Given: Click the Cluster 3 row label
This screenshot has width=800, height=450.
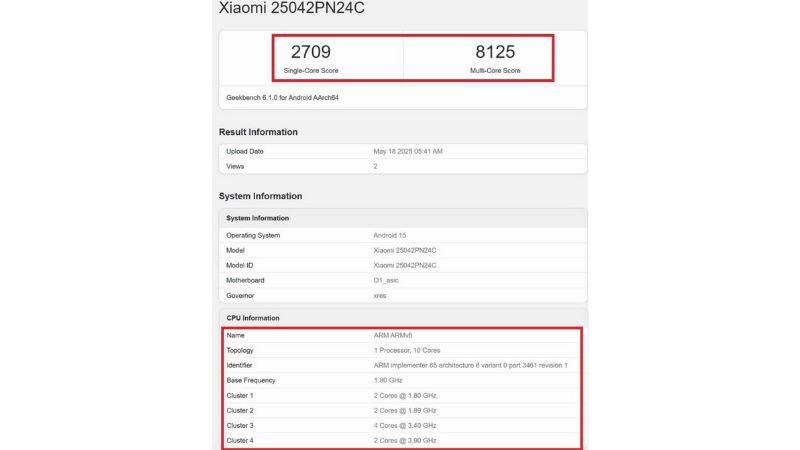Looking at the screenshot, I should pos(240,426).
